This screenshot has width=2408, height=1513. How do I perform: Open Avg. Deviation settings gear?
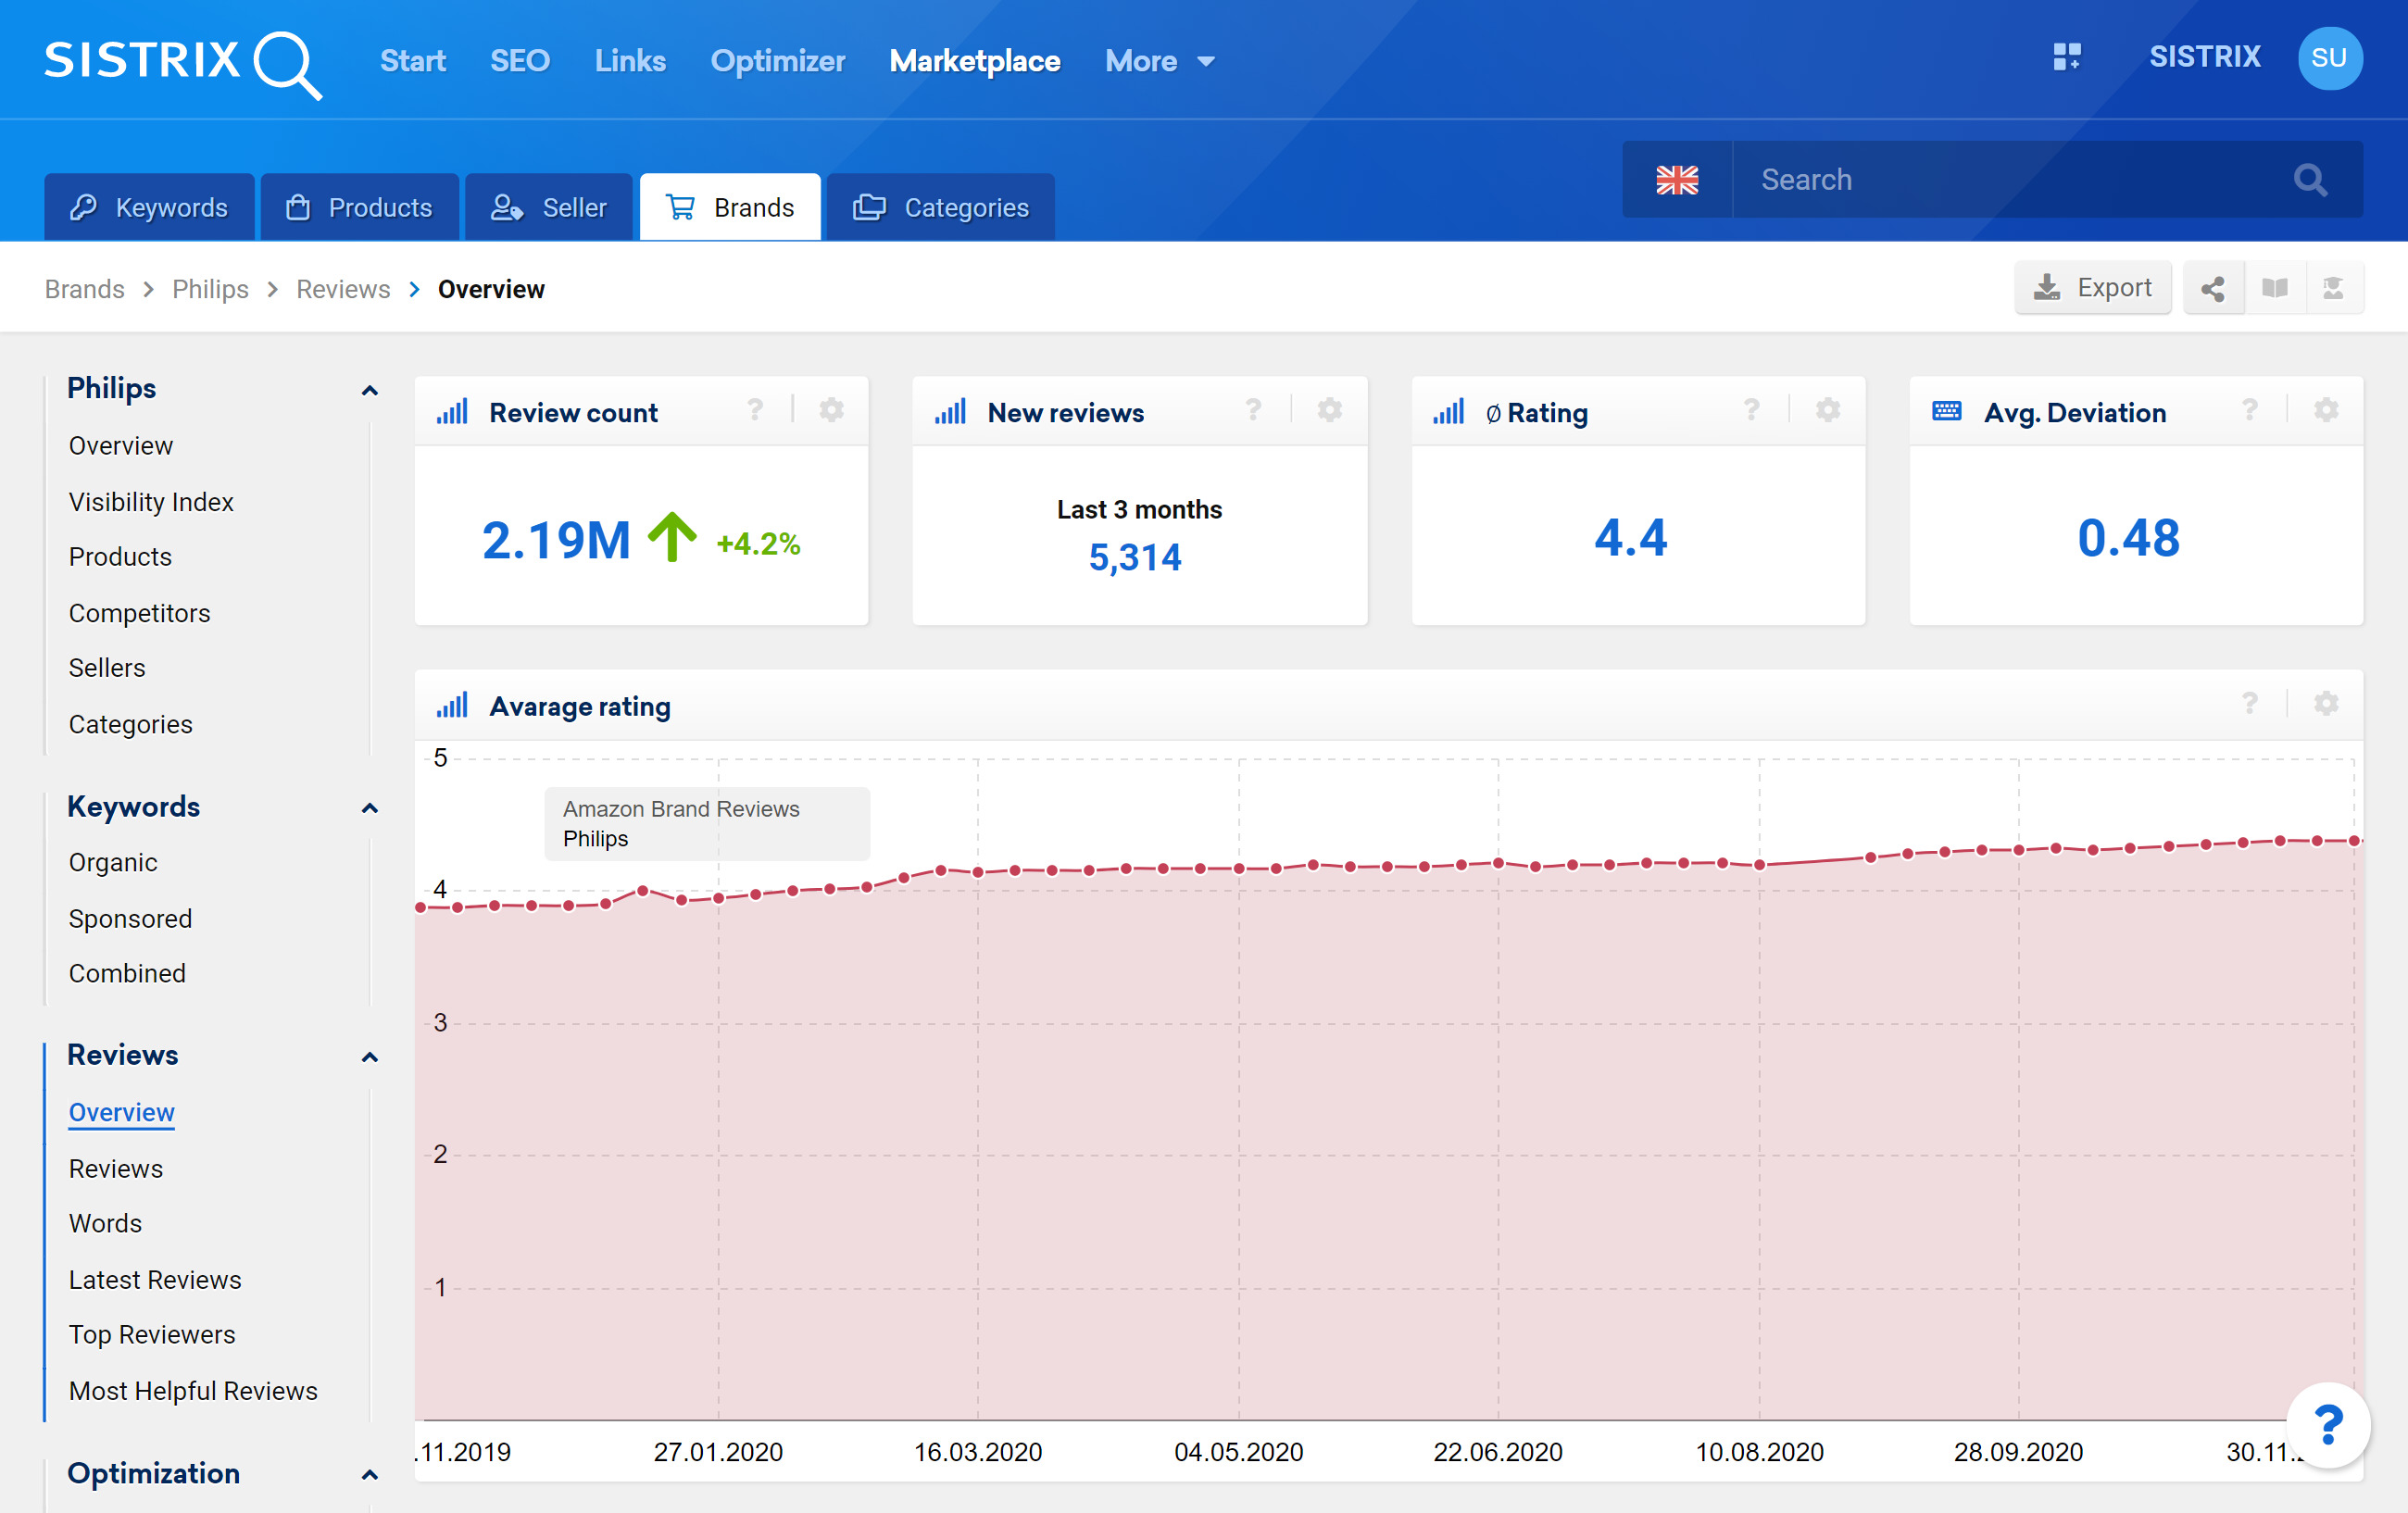[2325, 410]
